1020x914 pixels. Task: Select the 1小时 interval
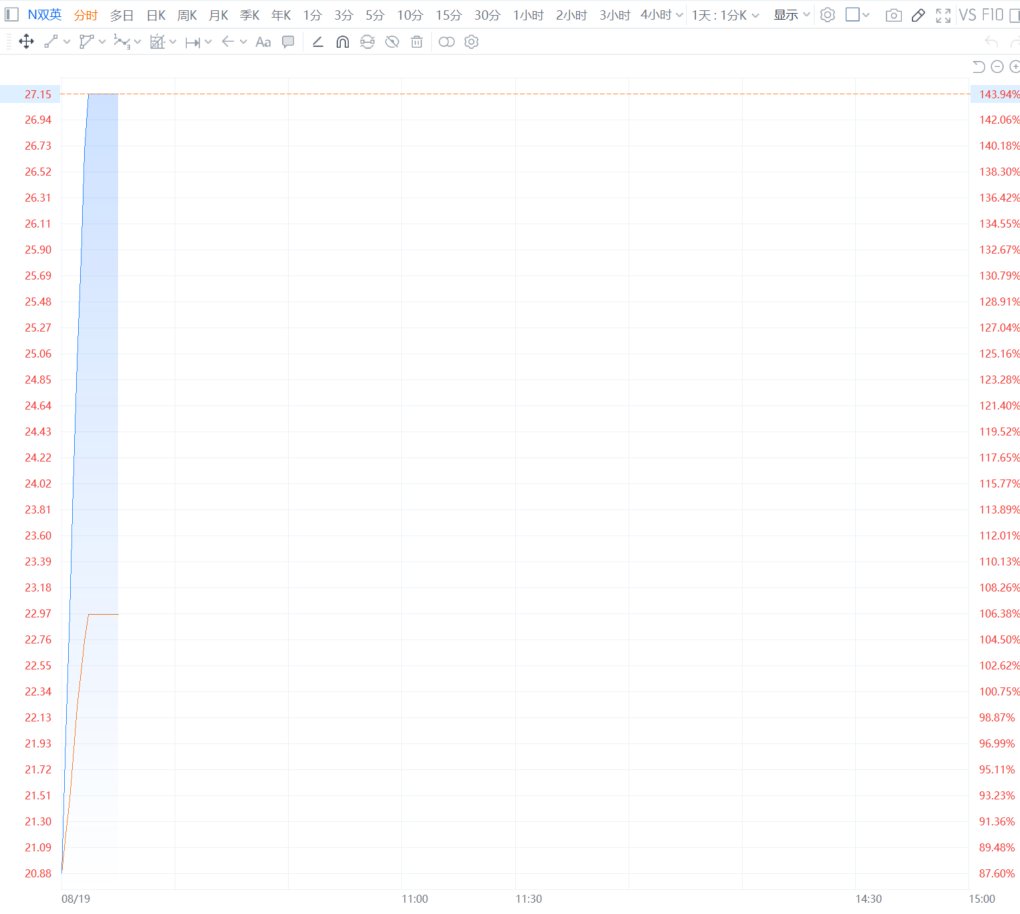pyautogui.click(x=528, y=15)
